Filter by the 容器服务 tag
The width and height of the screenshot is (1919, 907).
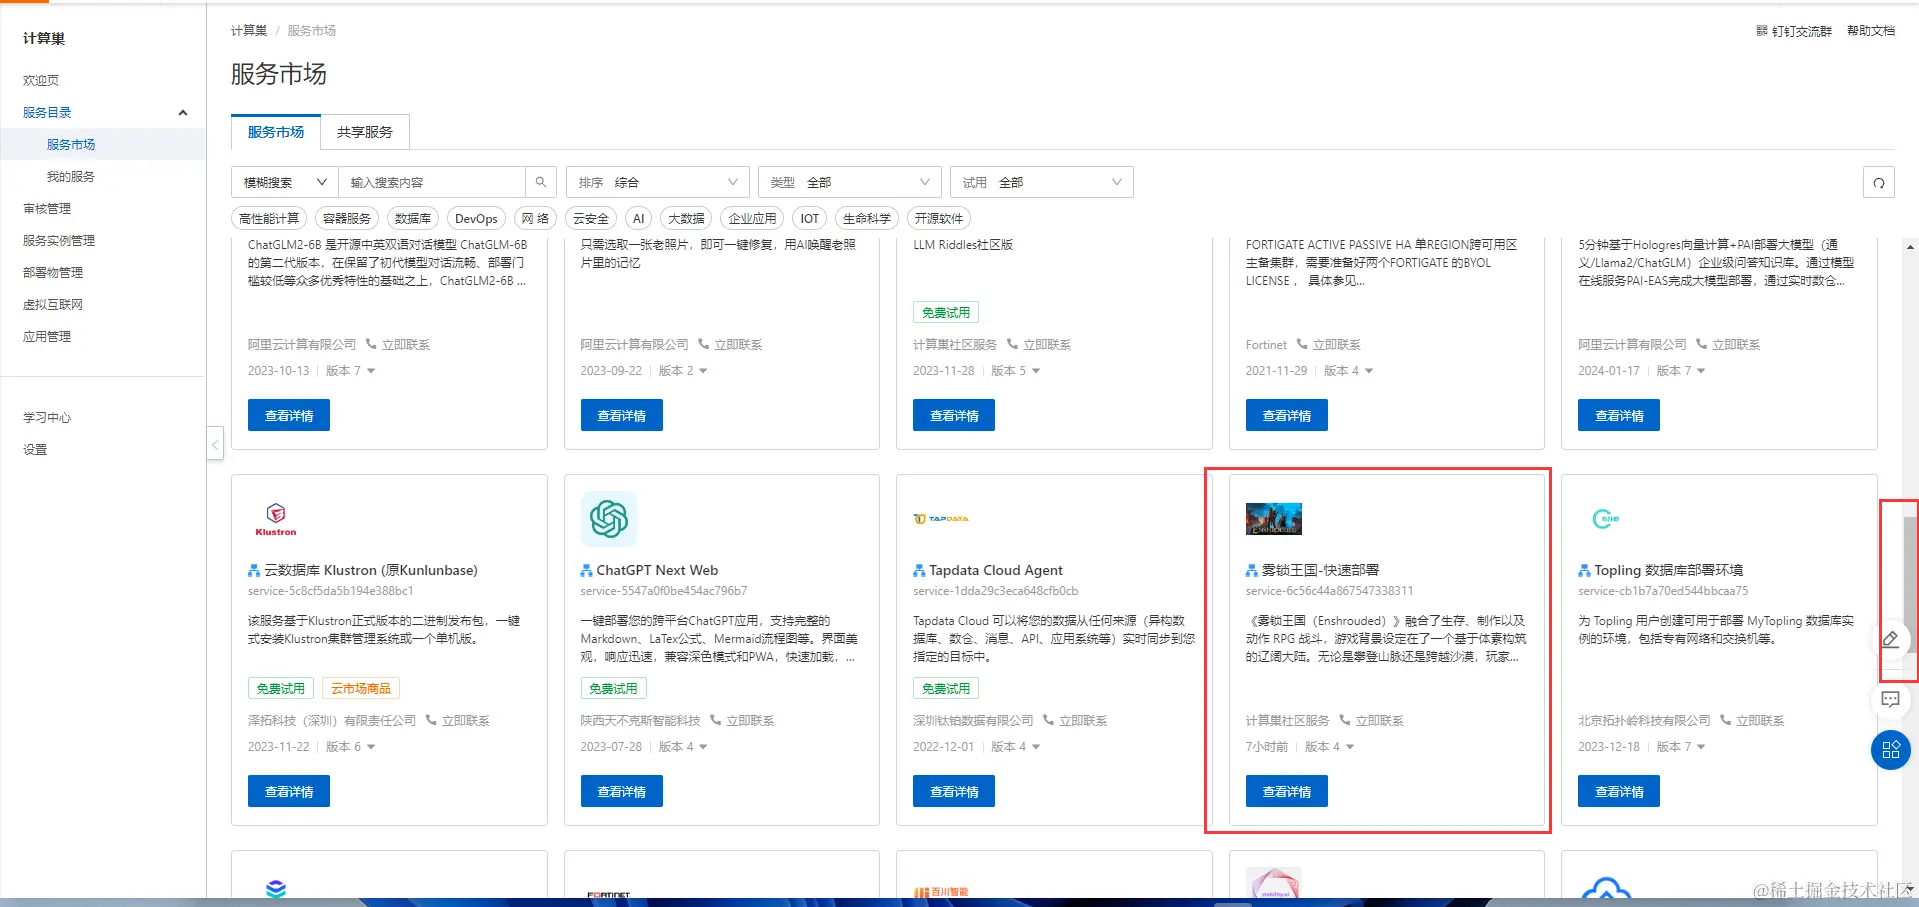(347, 218)
